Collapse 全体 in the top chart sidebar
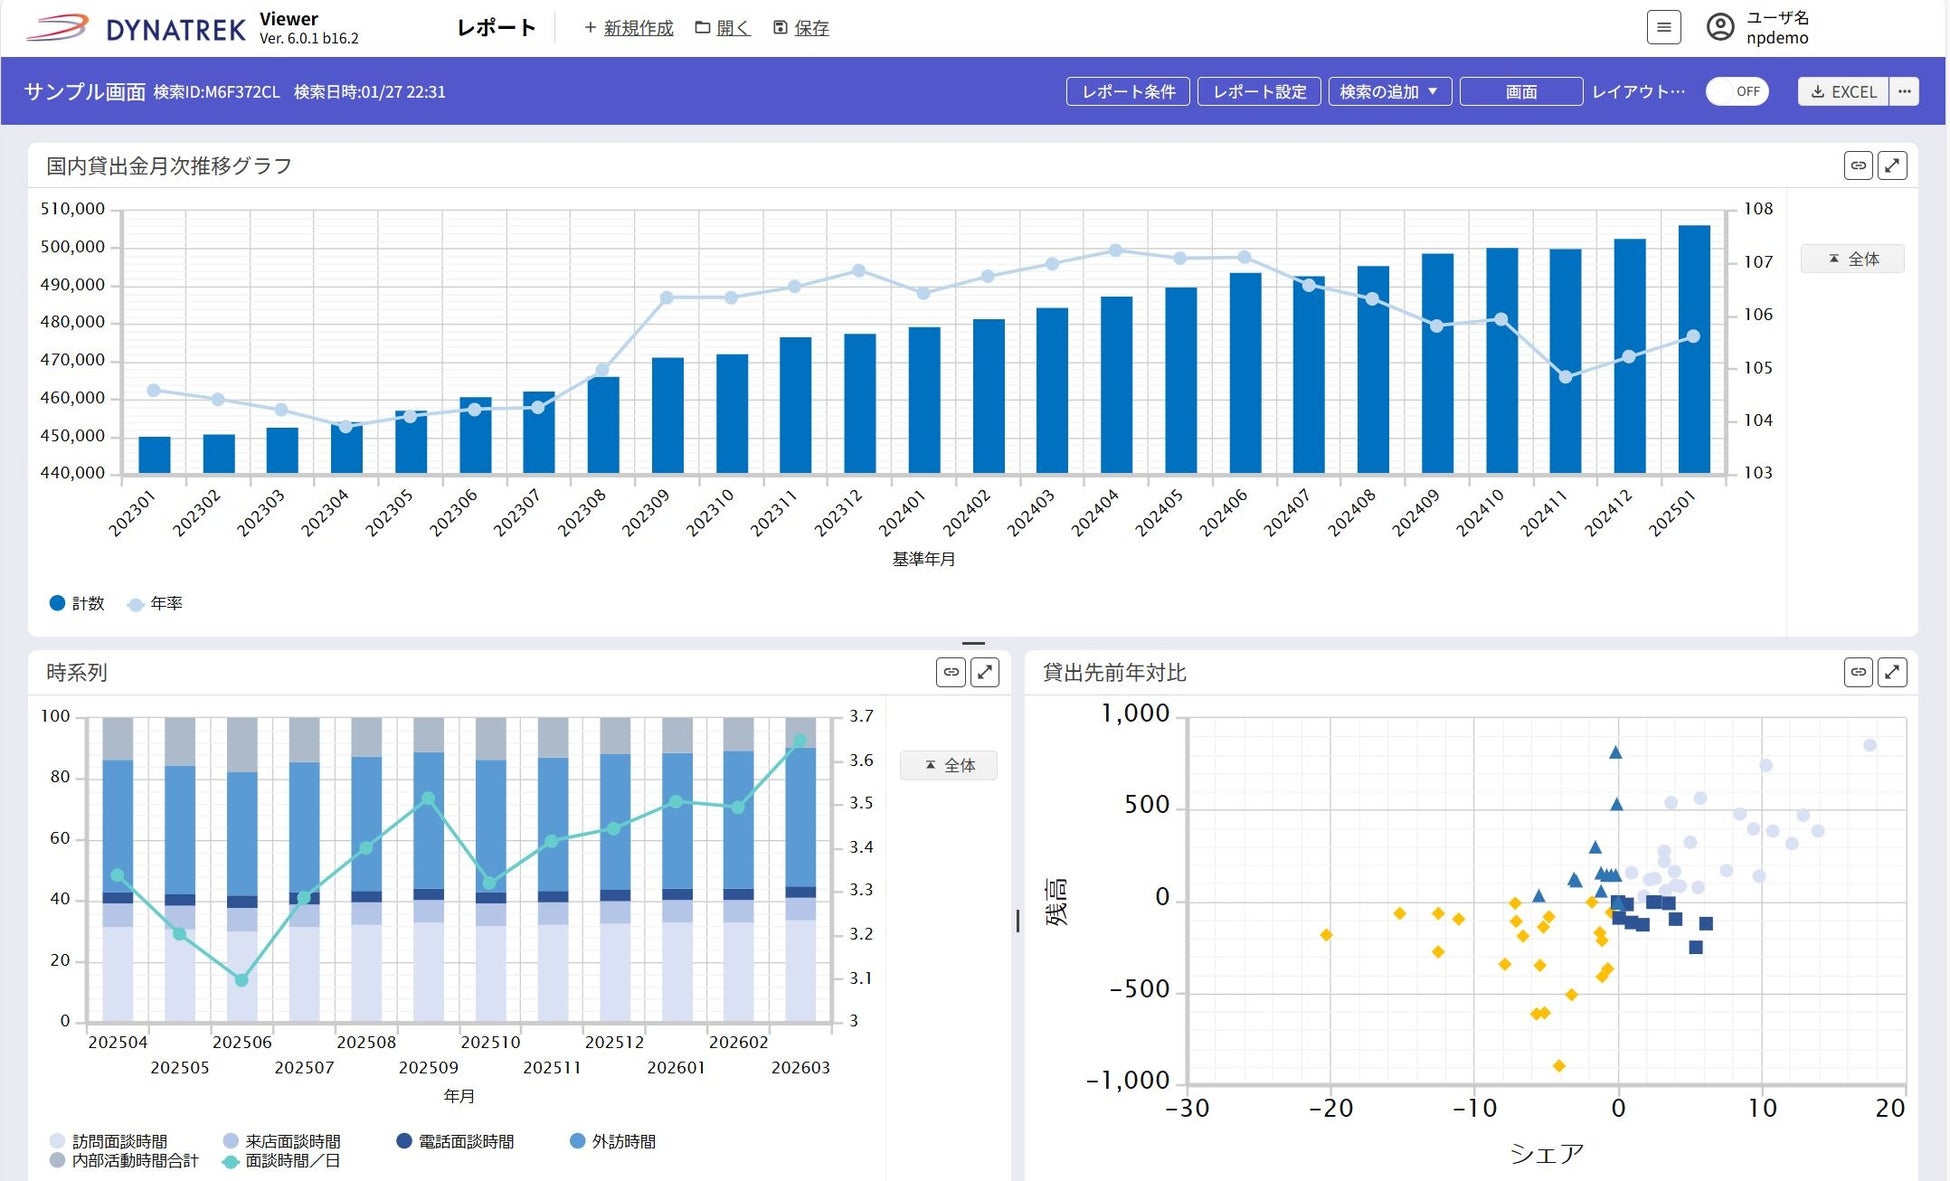 pos(1852,259)
